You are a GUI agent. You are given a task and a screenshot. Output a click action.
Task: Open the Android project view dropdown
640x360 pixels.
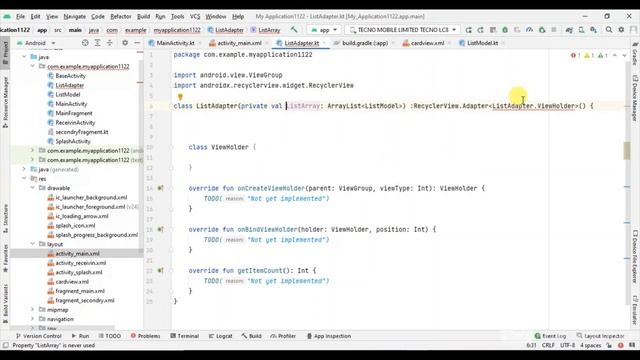[36, 43]
